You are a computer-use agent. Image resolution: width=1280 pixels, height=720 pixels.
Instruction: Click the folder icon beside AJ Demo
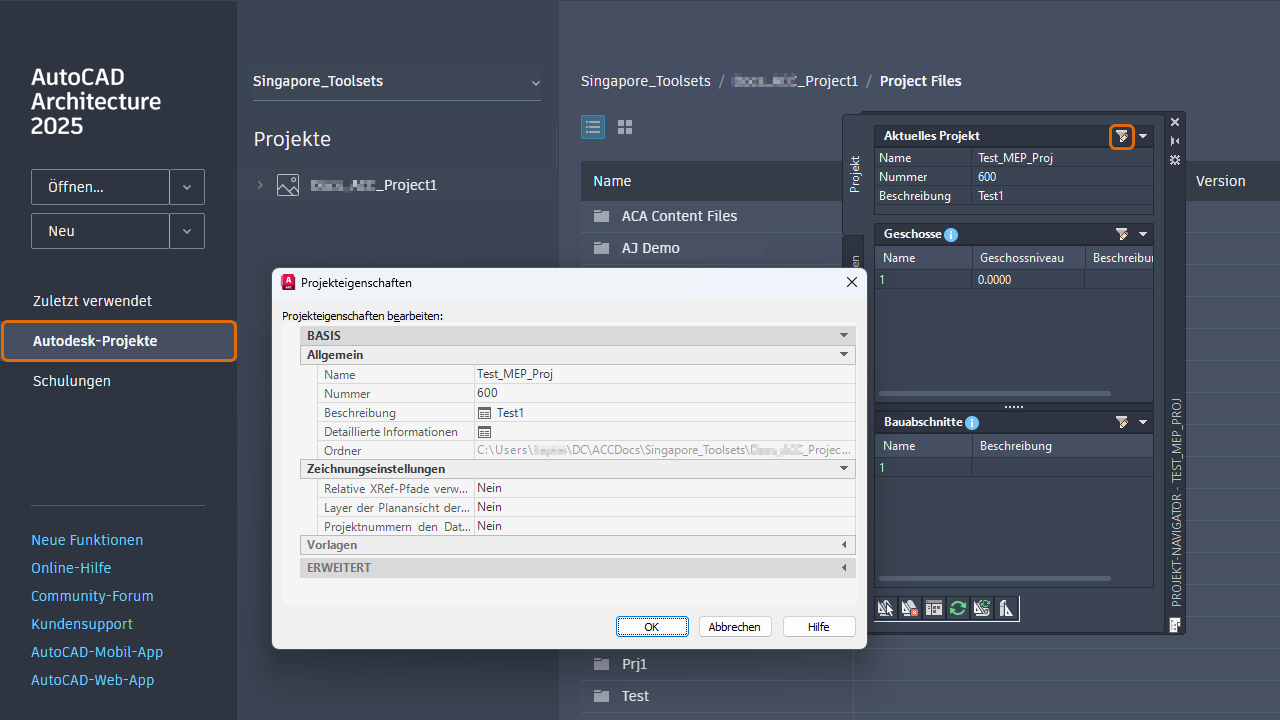click(601, 248)
